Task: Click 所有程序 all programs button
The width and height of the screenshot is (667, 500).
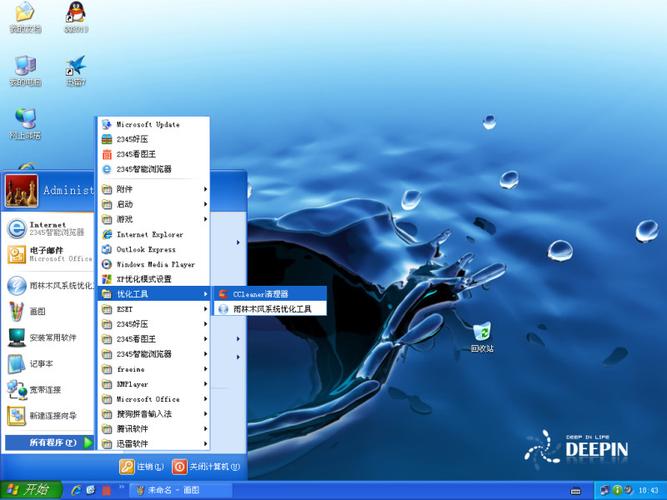Action: point(49,443)
